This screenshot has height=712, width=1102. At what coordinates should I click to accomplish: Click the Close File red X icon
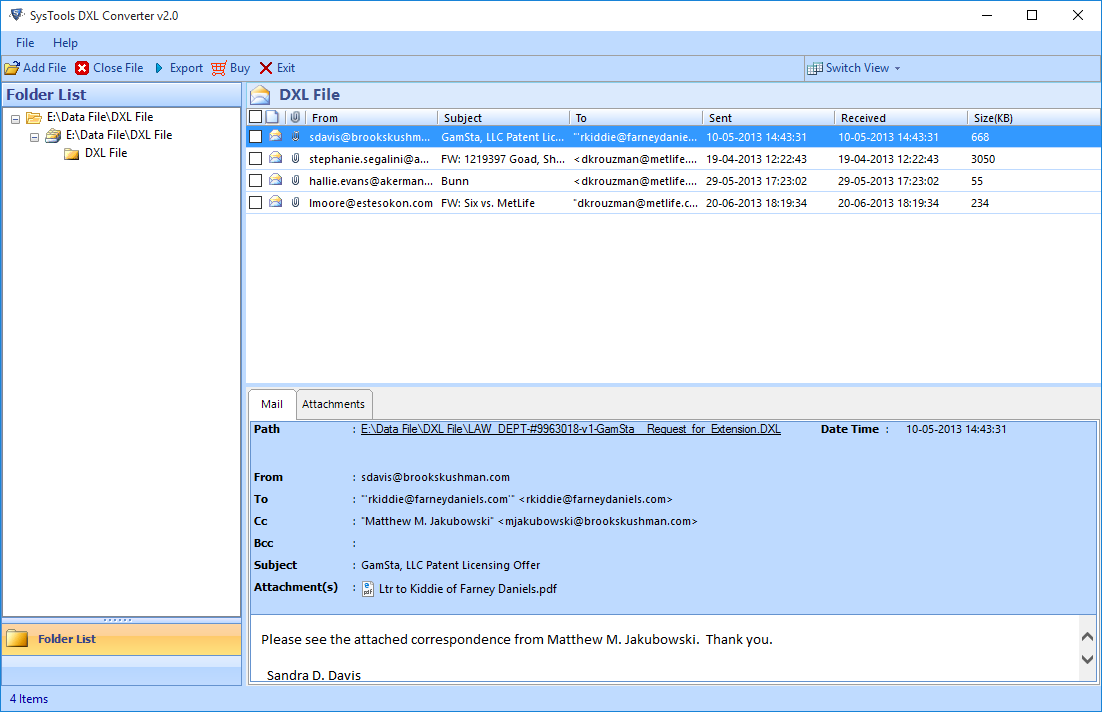pos(82,68)
